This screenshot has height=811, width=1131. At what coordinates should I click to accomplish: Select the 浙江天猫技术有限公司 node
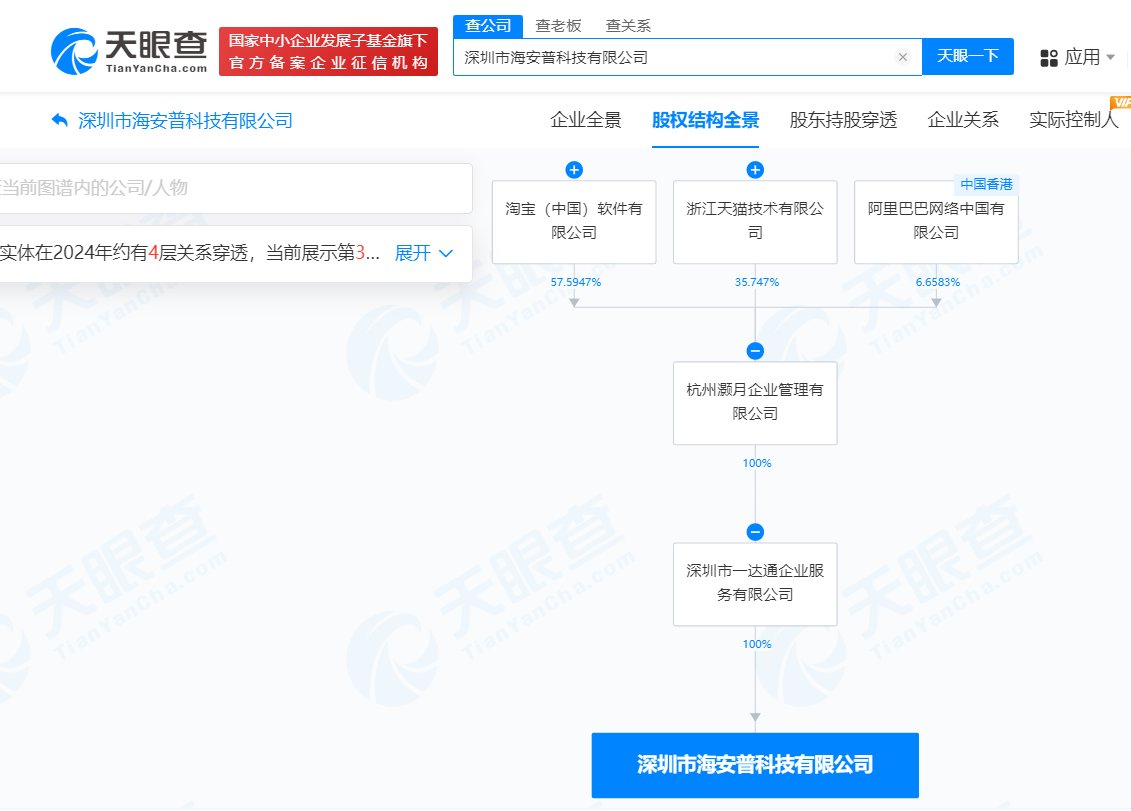(x=755, y=222)
